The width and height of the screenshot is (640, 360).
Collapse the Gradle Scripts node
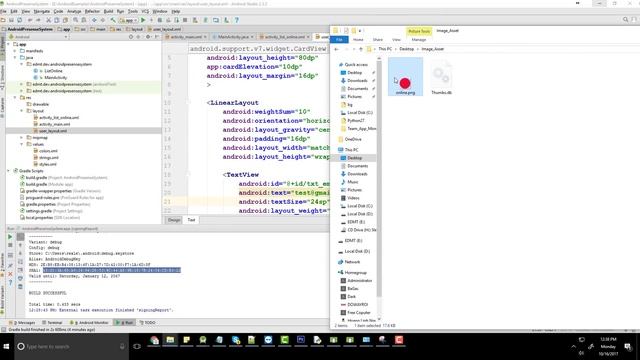point(9,171)
